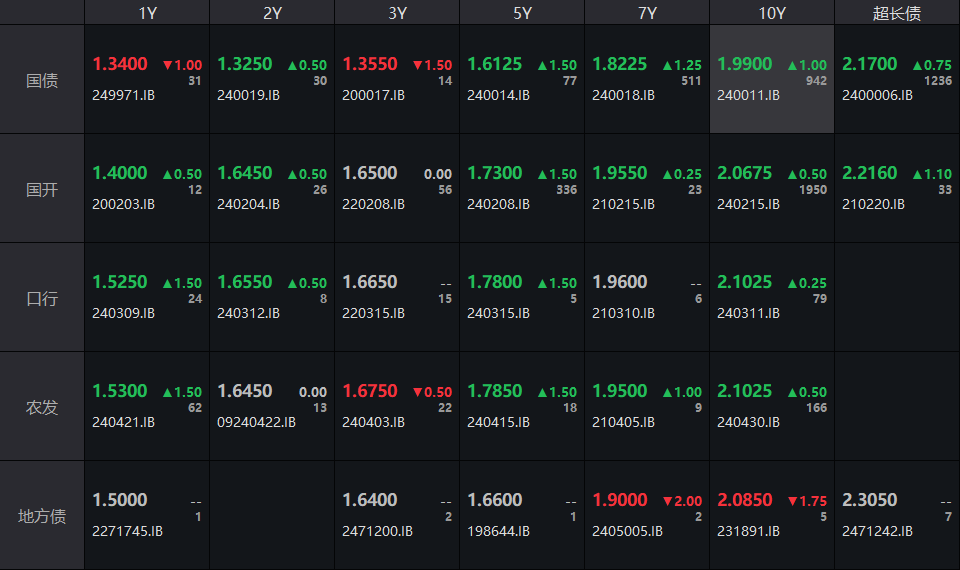Select the 超长债 column header
This screenshot has height=570, width=960.
(897, 13)
